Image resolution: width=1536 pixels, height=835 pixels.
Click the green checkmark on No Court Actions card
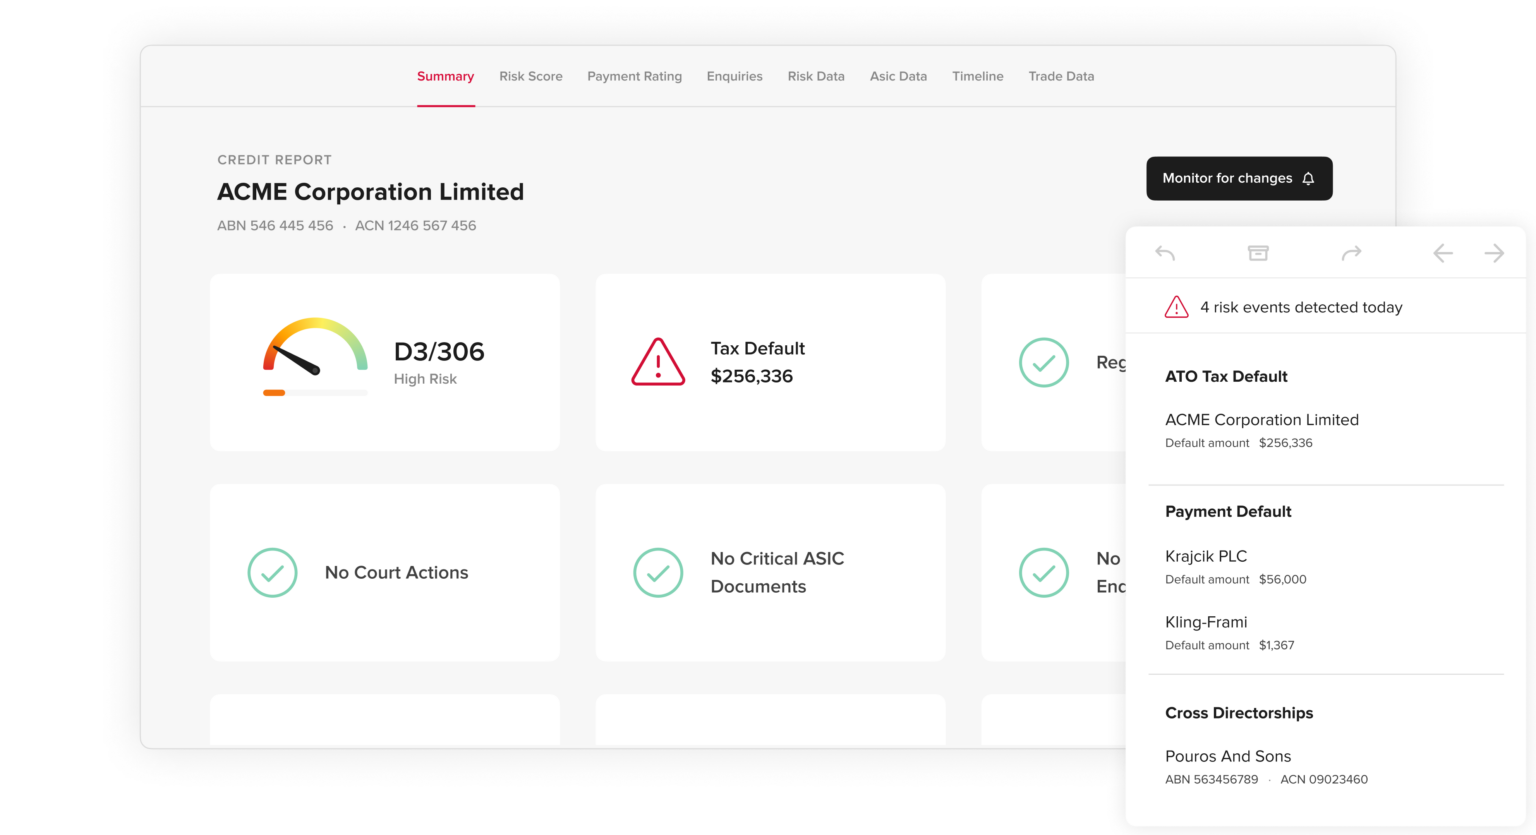pos(272,572)
